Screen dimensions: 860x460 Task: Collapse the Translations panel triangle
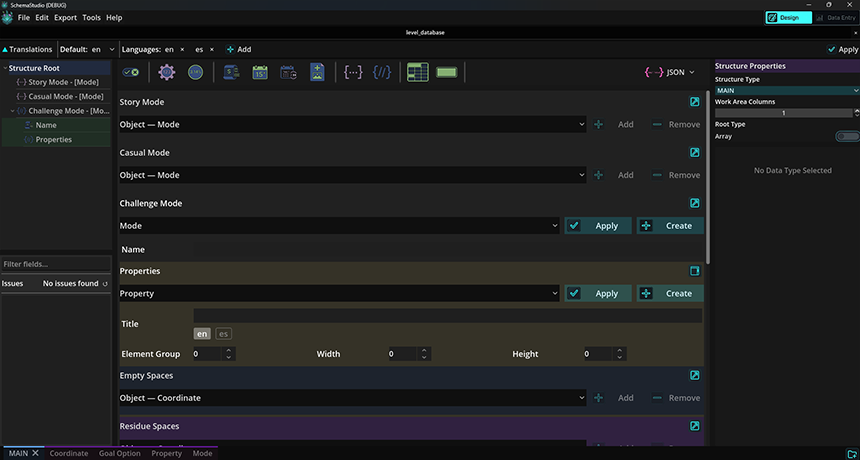pyautogui.click(x=5, y=49)
